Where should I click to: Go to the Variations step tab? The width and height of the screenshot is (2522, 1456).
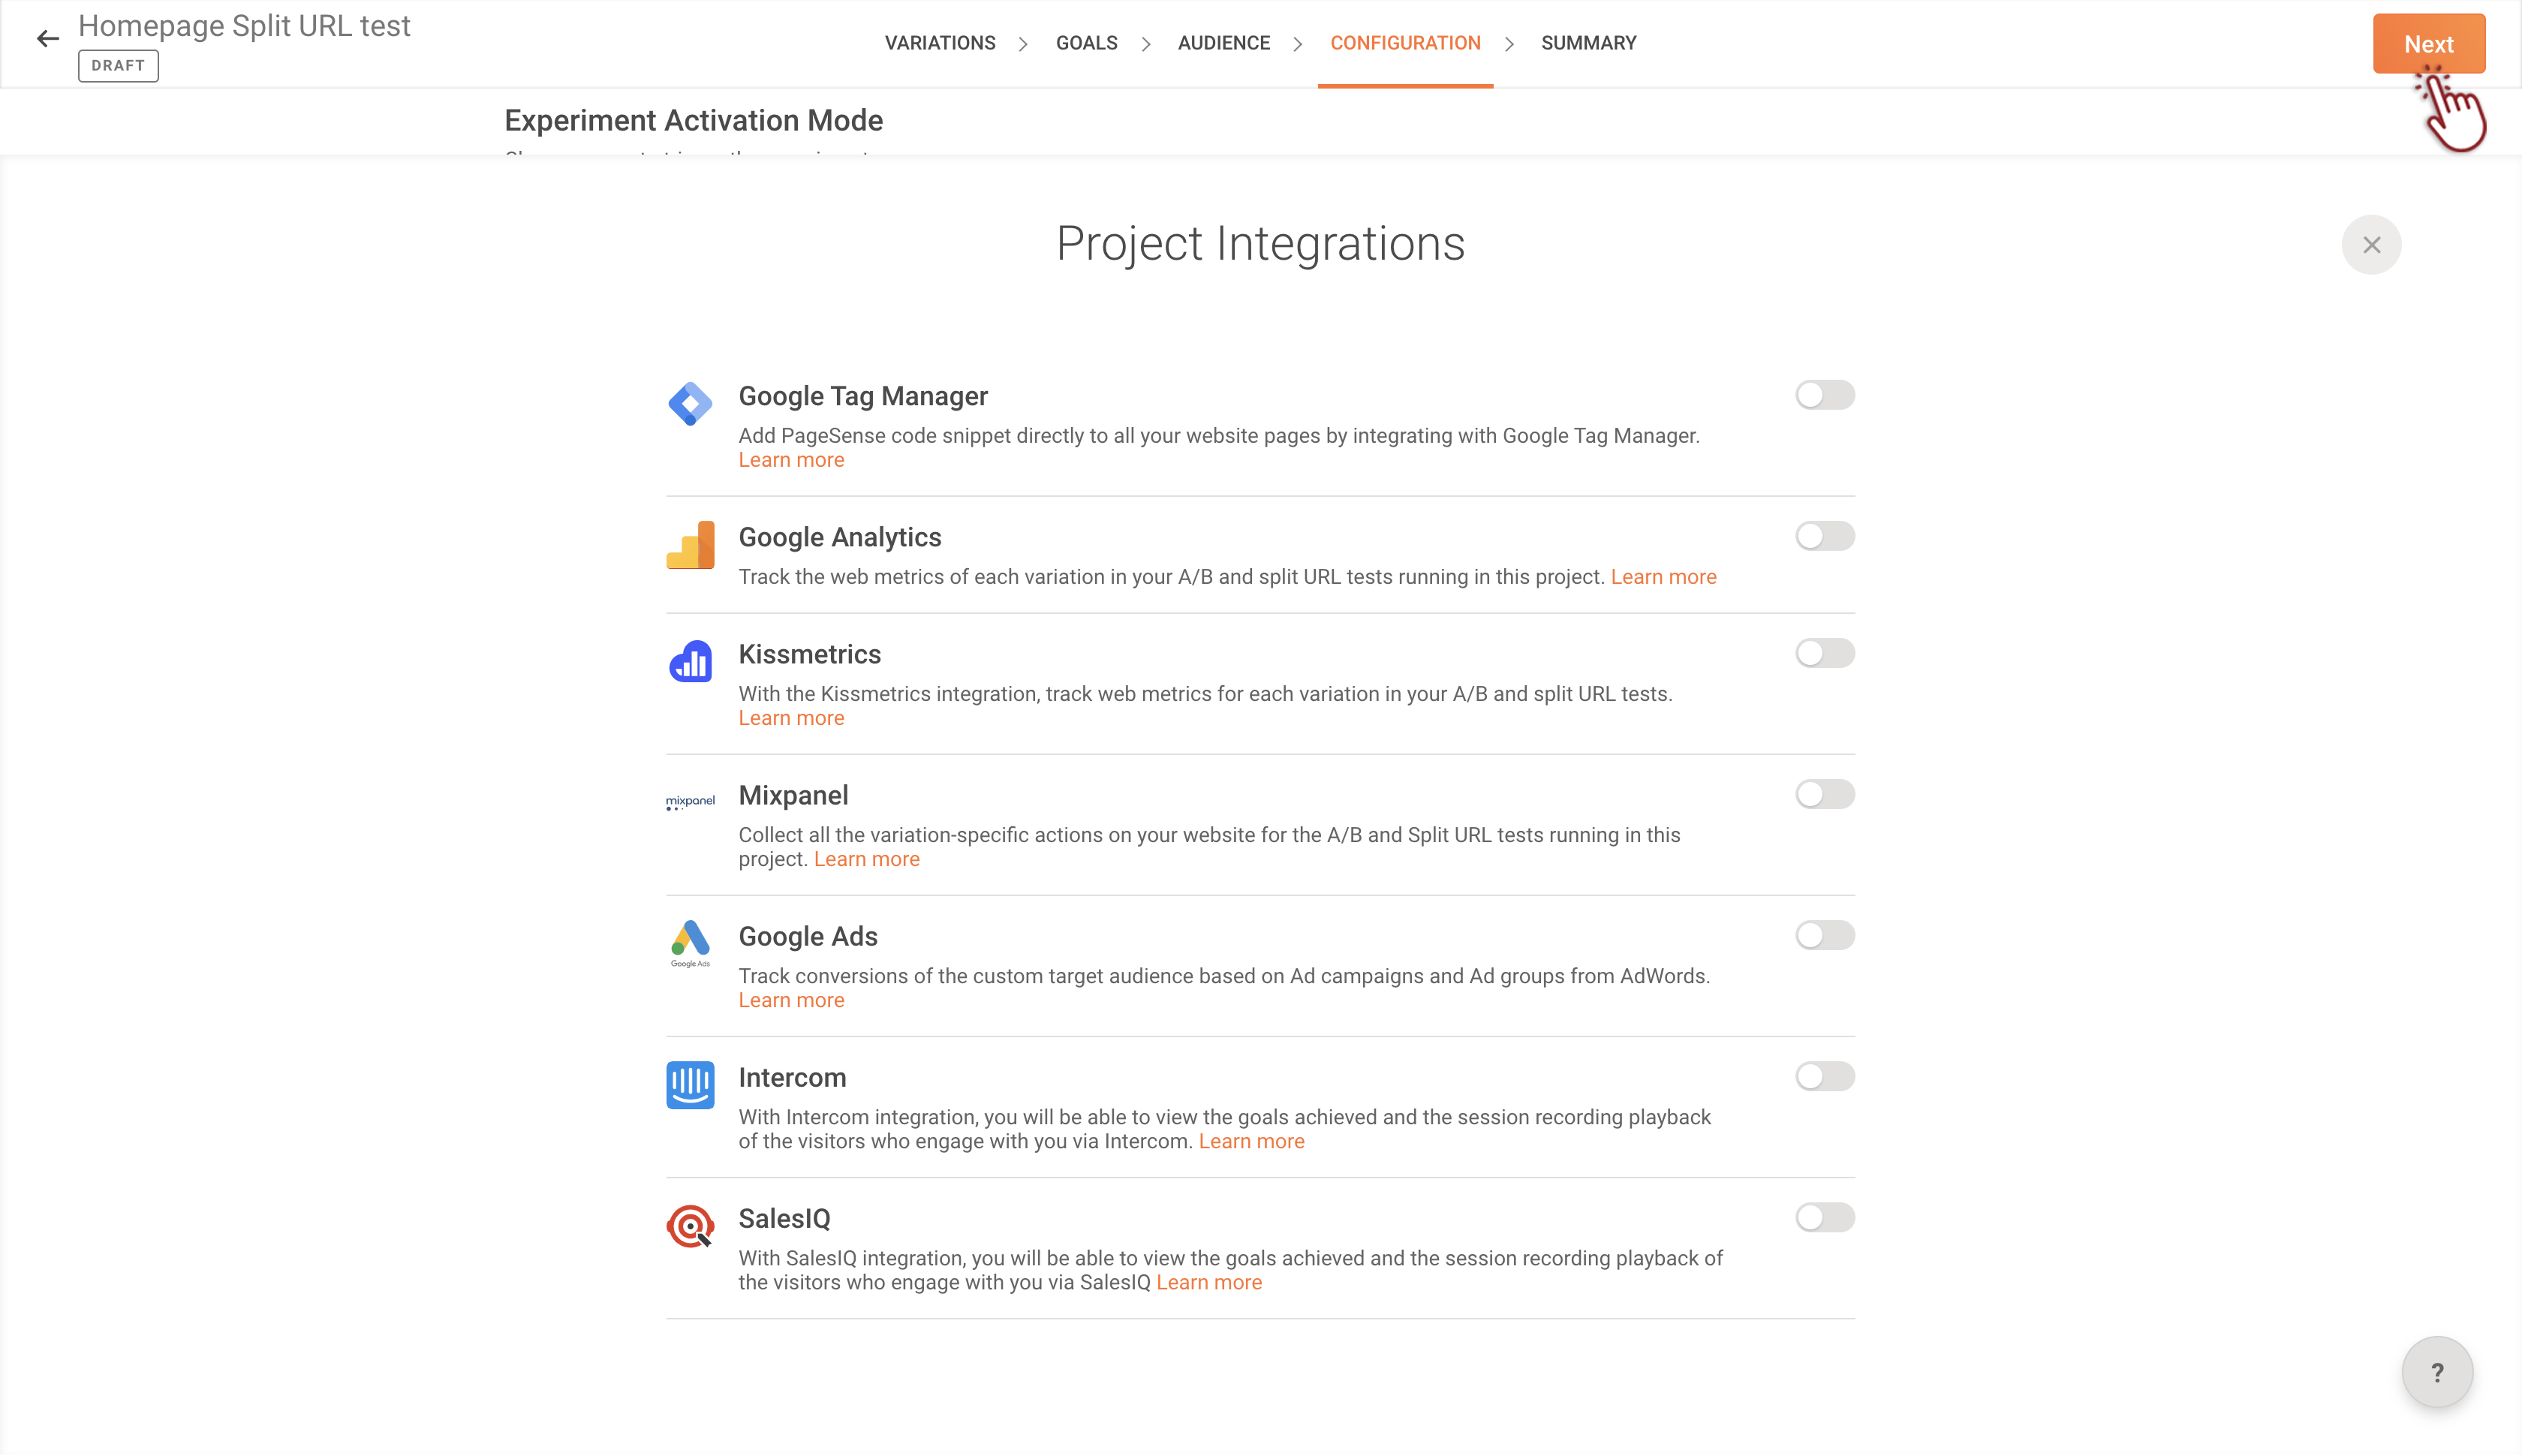pos(939,43)
